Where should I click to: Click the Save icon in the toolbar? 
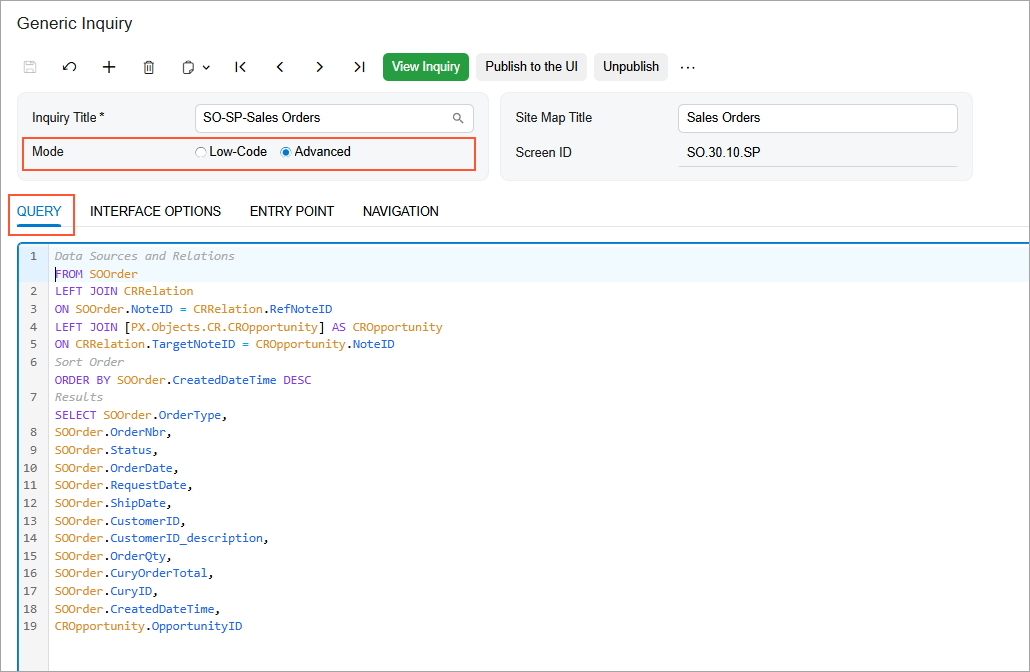tap(30, 67)
